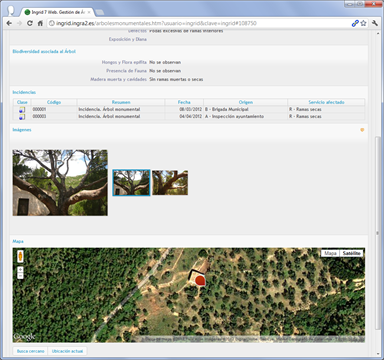
Task: Bookmark page with star icon
Action: 363,23
